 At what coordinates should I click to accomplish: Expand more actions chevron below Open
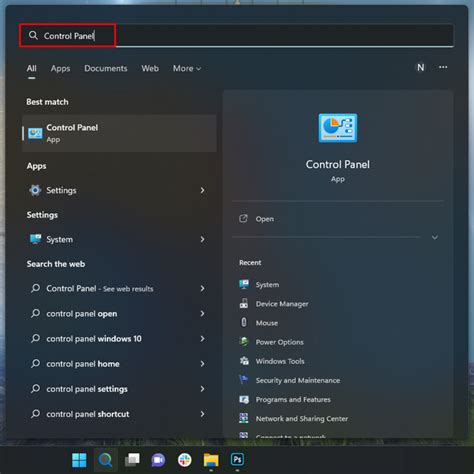(x=435, y=237)
